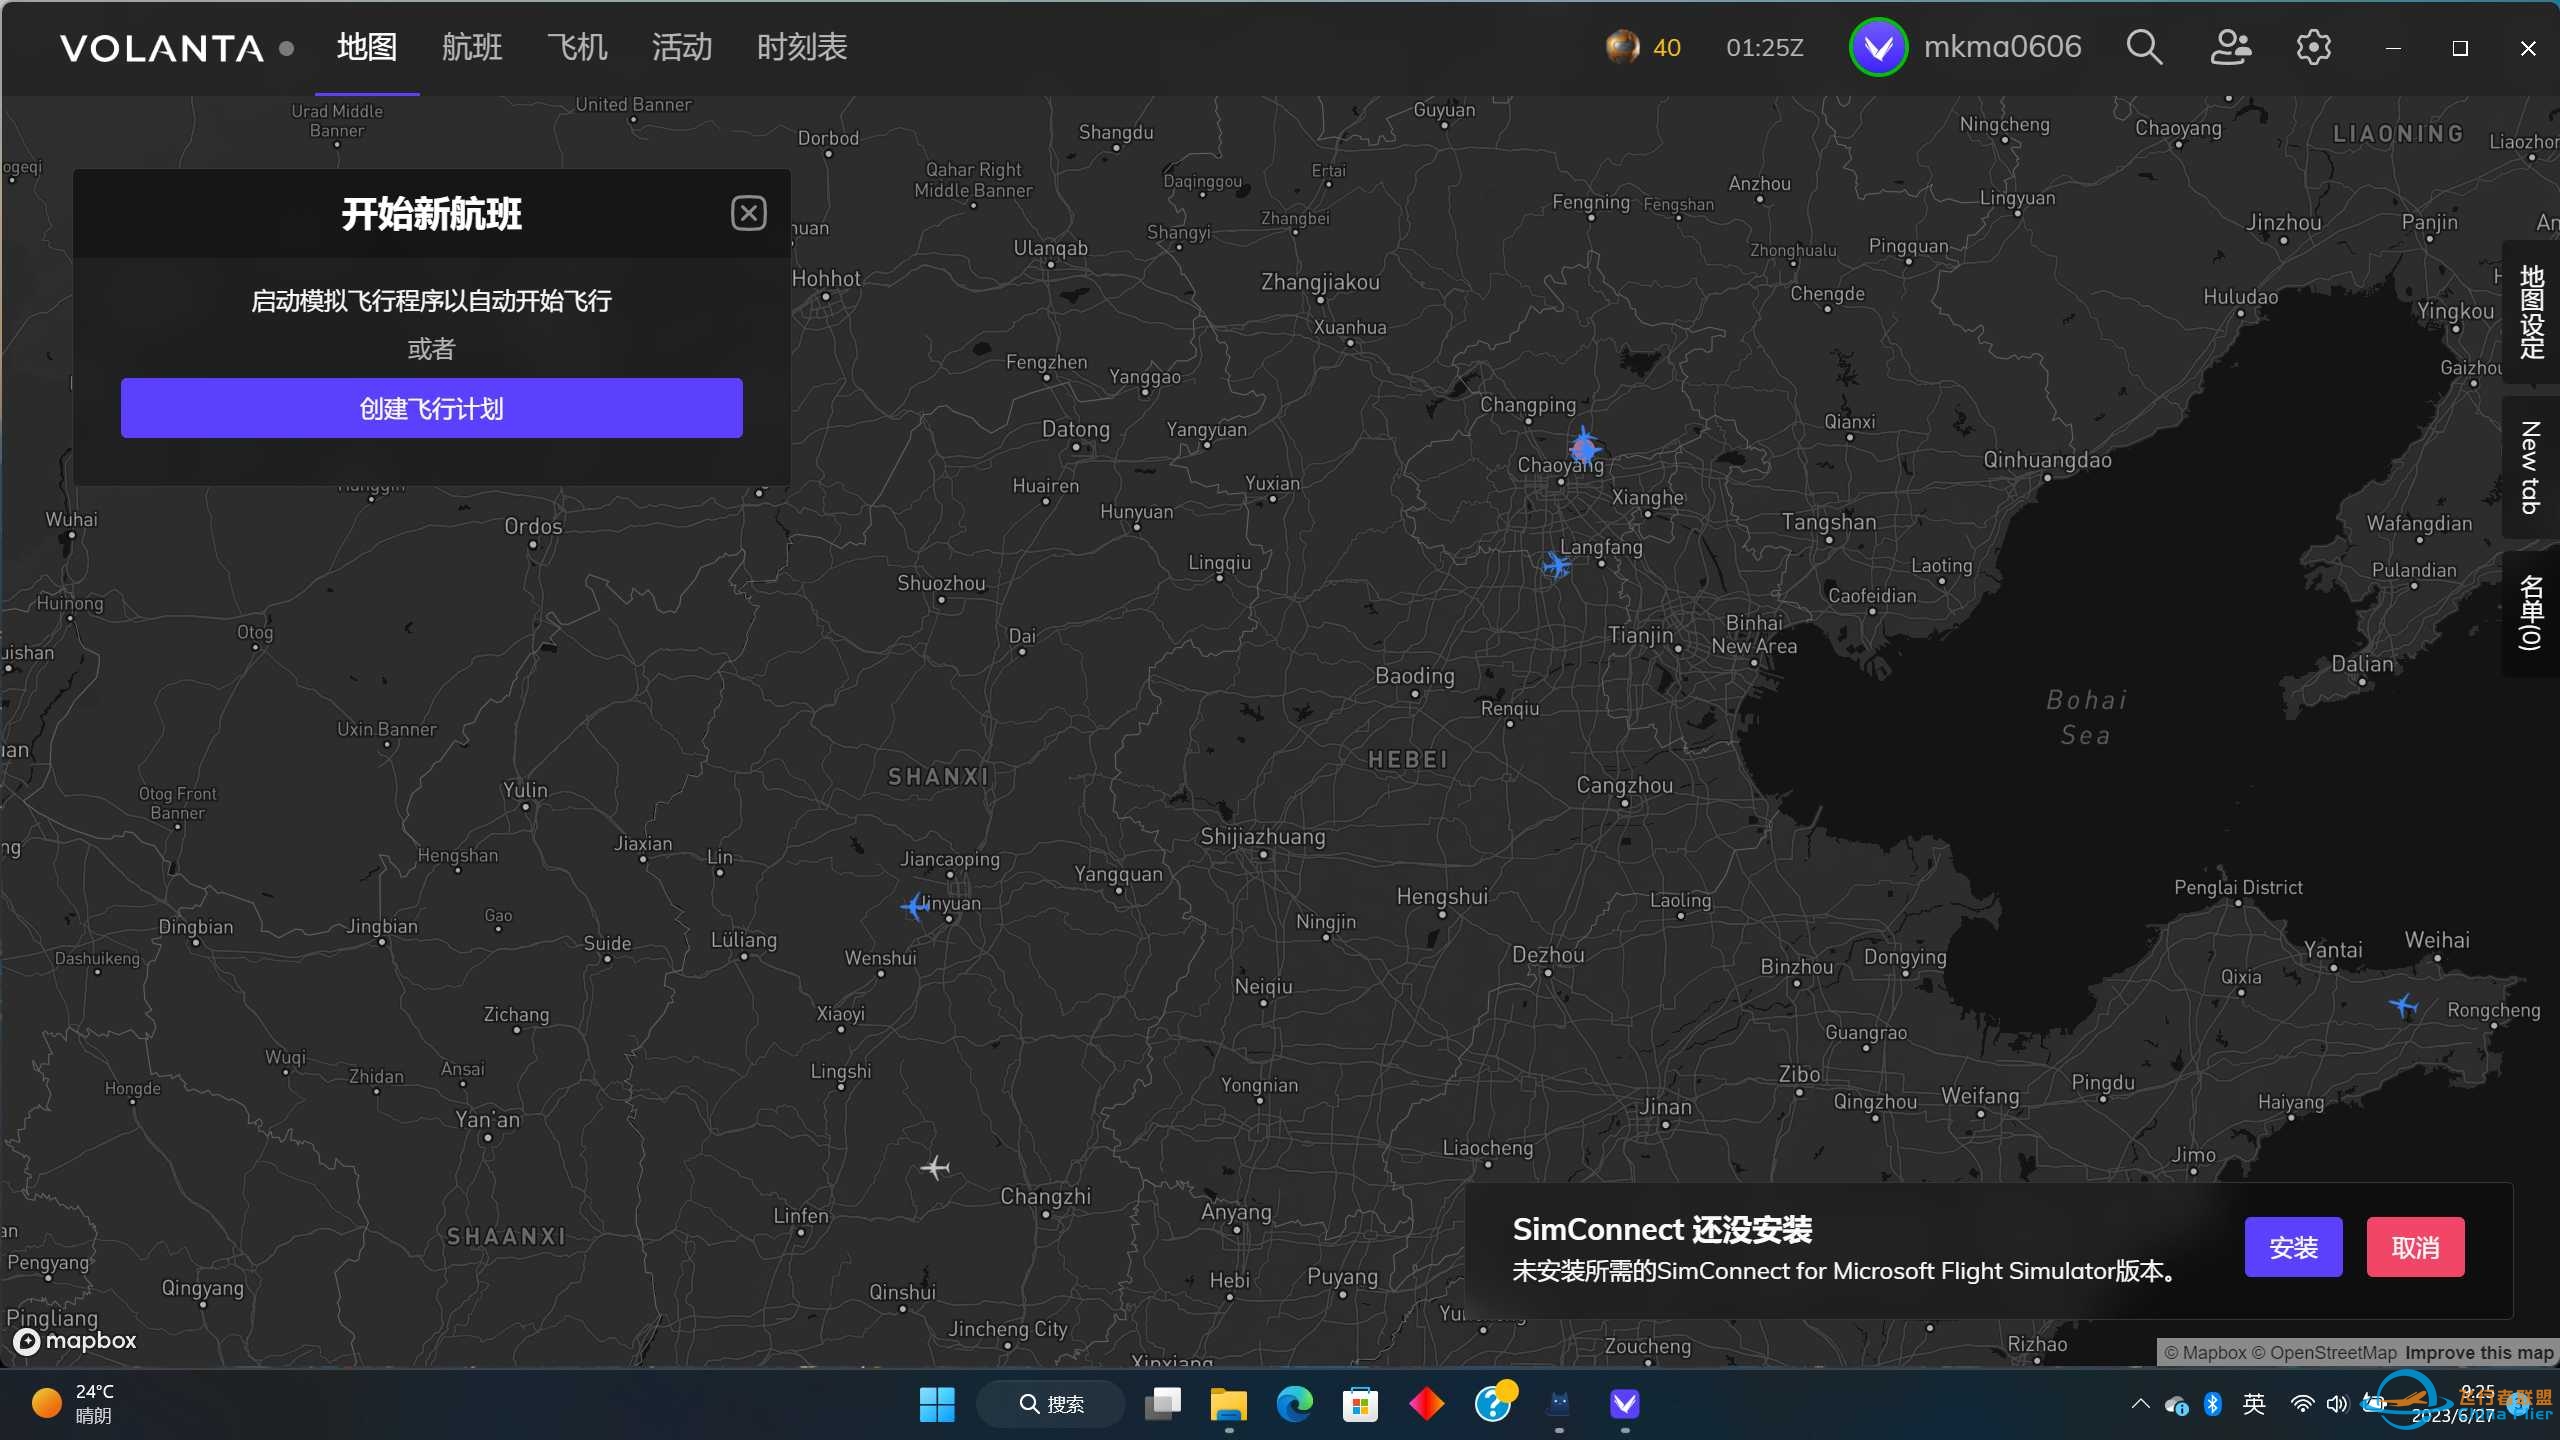Click the taskbar 搜索 search box

[x=1050, y=1404]
